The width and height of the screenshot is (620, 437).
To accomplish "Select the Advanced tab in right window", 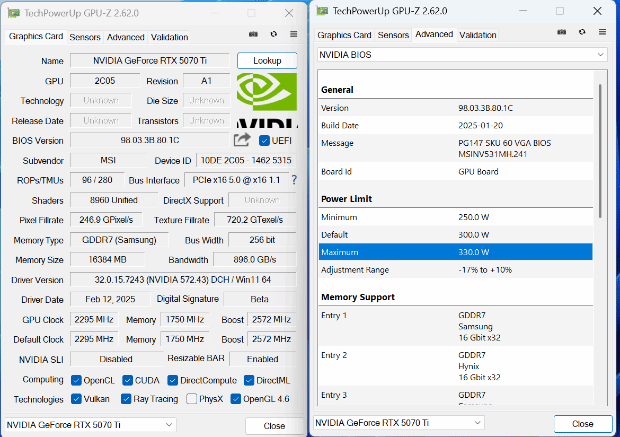I will point(434,34).
